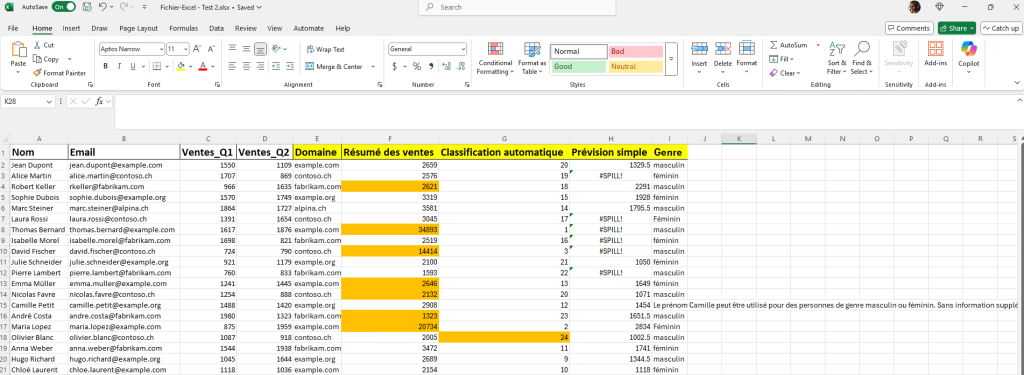Top-align the cell contents
1024x375 pixels.
point(232,49)
